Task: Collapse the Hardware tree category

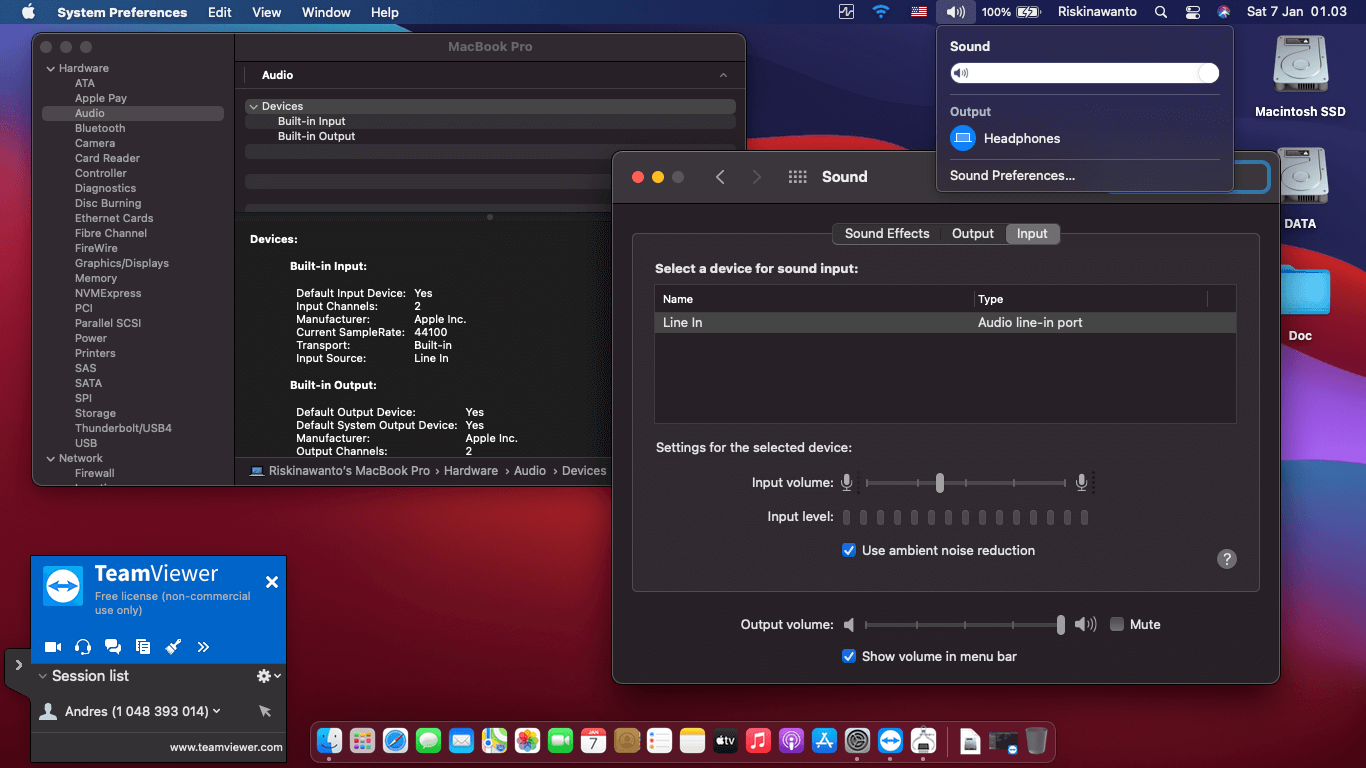Action: click(50, 69)
